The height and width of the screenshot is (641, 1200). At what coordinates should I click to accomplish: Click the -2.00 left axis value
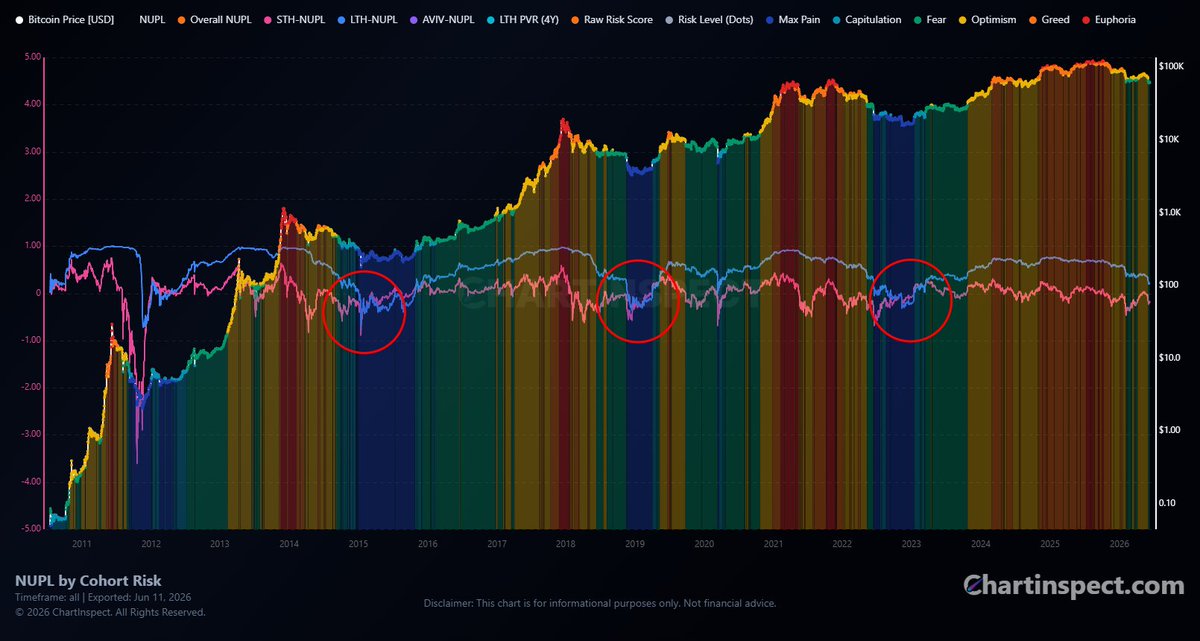(30, 388)
